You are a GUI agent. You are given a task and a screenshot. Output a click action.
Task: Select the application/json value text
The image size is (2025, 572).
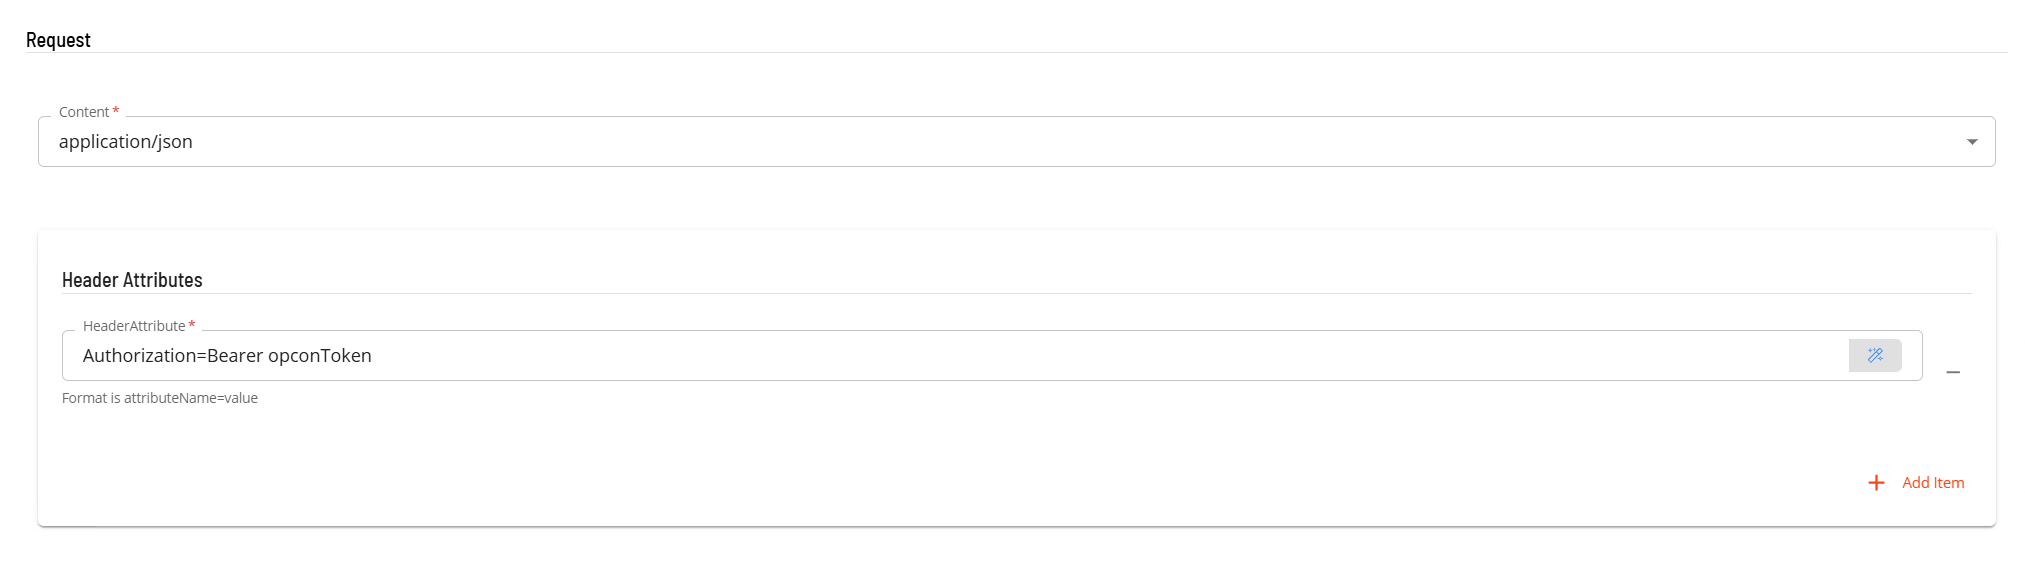point(126,142)
